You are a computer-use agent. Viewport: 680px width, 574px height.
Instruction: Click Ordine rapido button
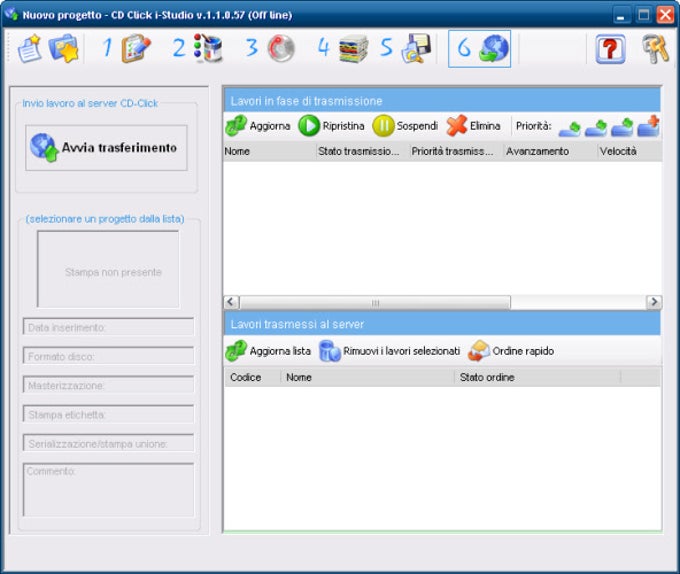[511, 351]
